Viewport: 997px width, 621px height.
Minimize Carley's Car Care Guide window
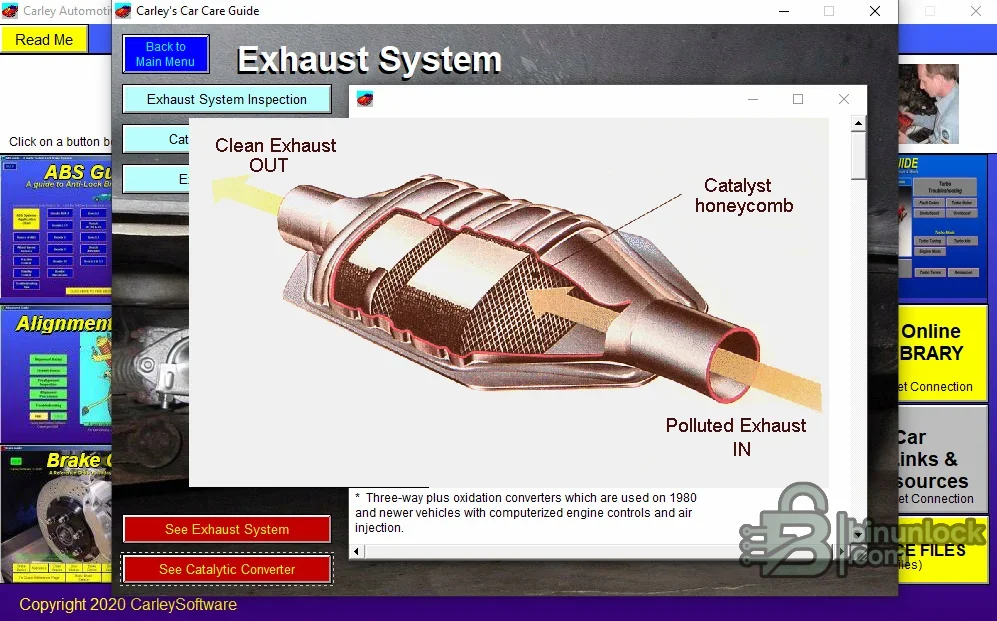(783, 11)
